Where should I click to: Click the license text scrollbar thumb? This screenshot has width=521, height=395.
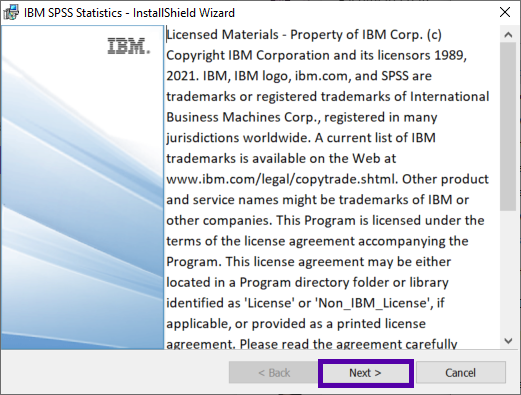(x=508, y=127)
